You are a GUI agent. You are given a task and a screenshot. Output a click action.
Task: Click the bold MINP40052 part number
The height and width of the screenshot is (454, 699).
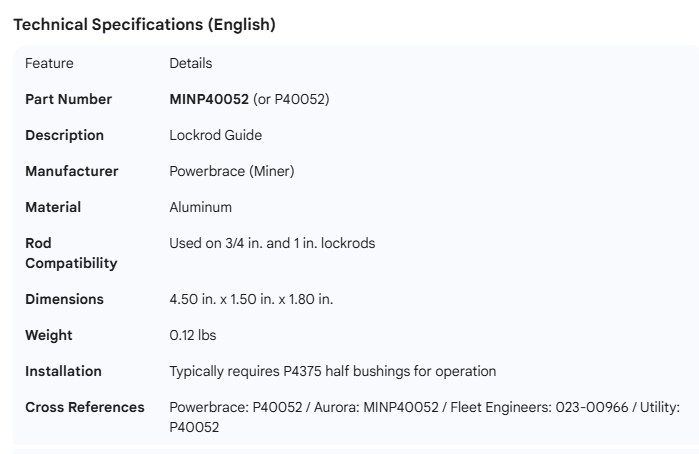[209, 99]
